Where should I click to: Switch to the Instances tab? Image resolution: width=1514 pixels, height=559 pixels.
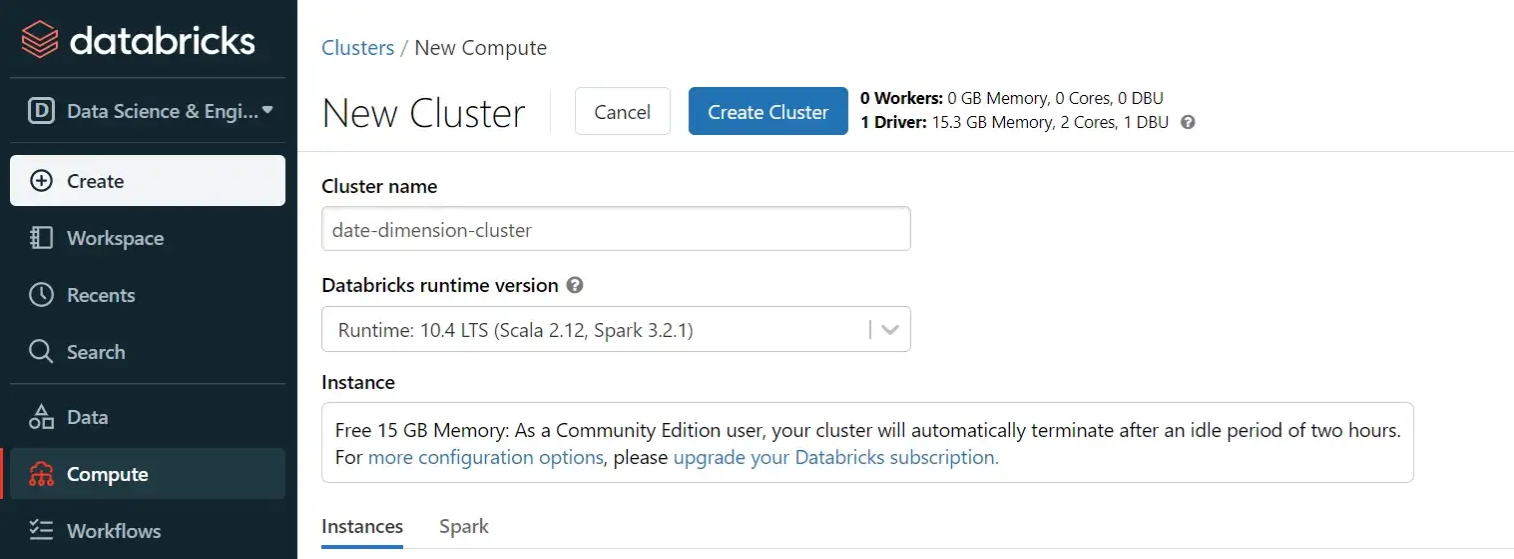(362, 526)
